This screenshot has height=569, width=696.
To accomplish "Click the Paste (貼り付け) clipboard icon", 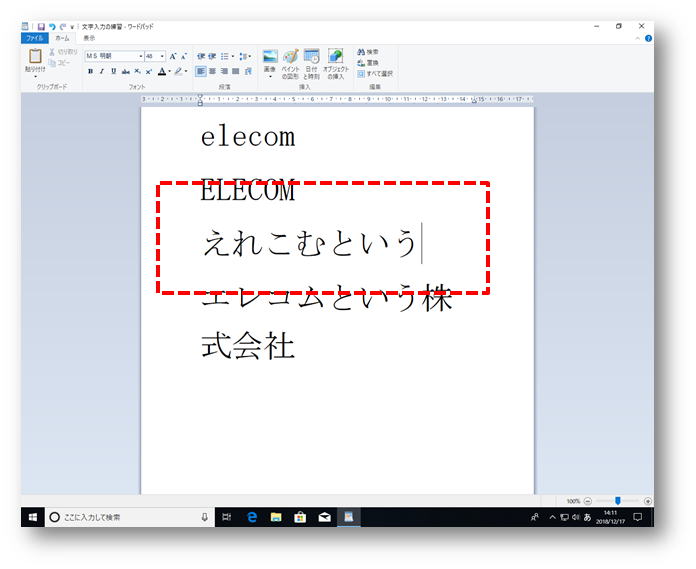I will pyautogui.click(x=35, y=56).
